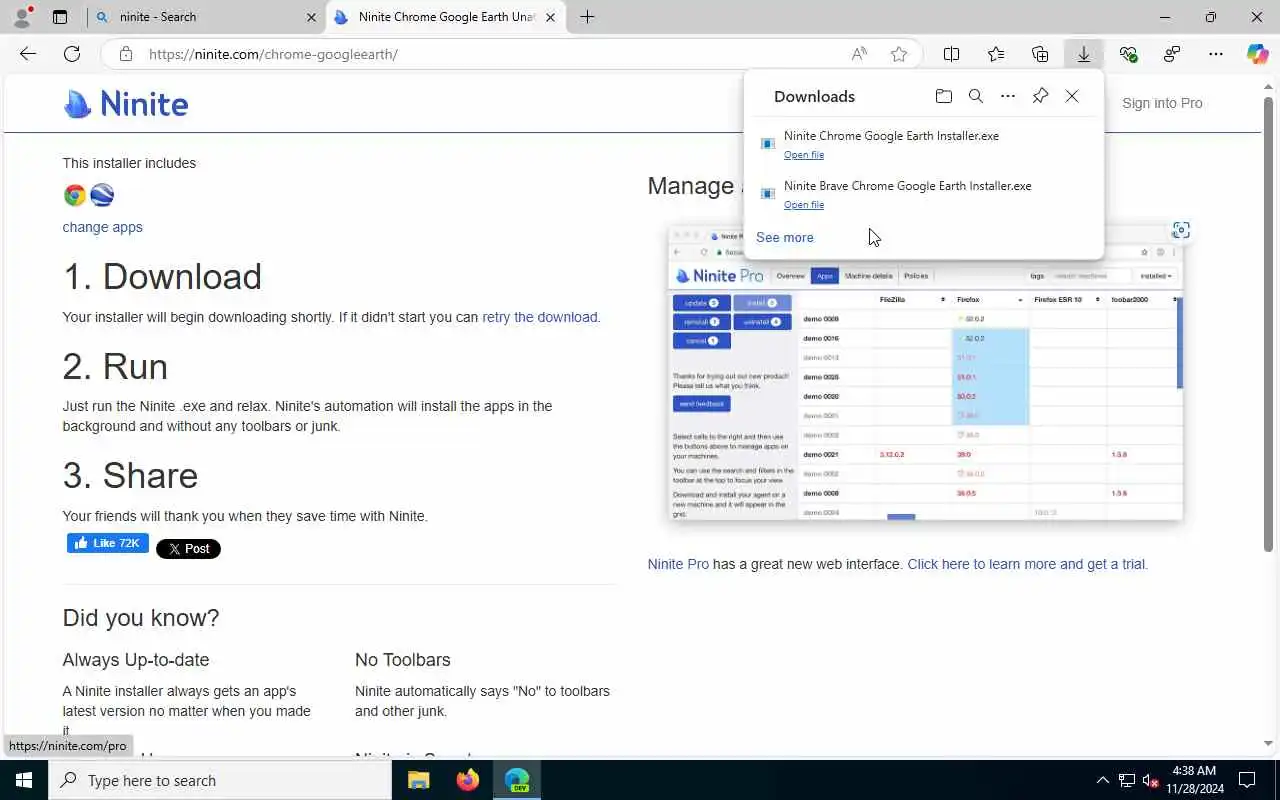Click learn more and get a trial link
This screenshot has width=1280, height=800.
click(1027, 564)
